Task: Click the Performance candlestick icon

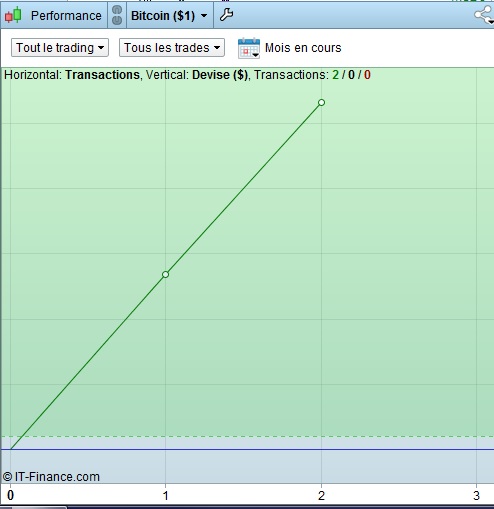Action: 13,15
